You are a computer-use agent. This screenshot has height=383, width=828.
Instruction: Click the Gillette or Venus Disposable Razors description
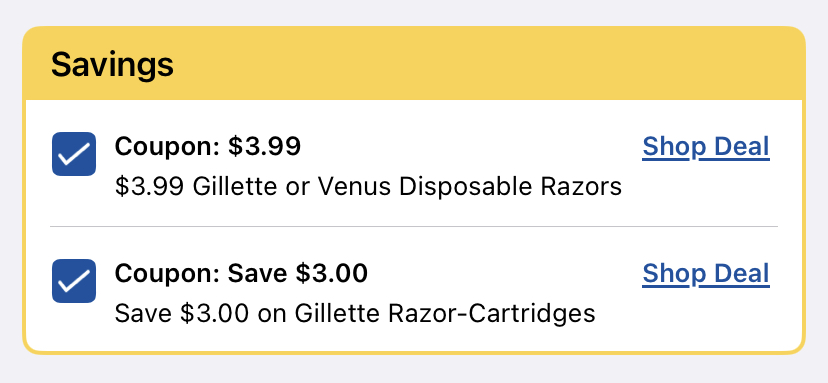point(368,186)
